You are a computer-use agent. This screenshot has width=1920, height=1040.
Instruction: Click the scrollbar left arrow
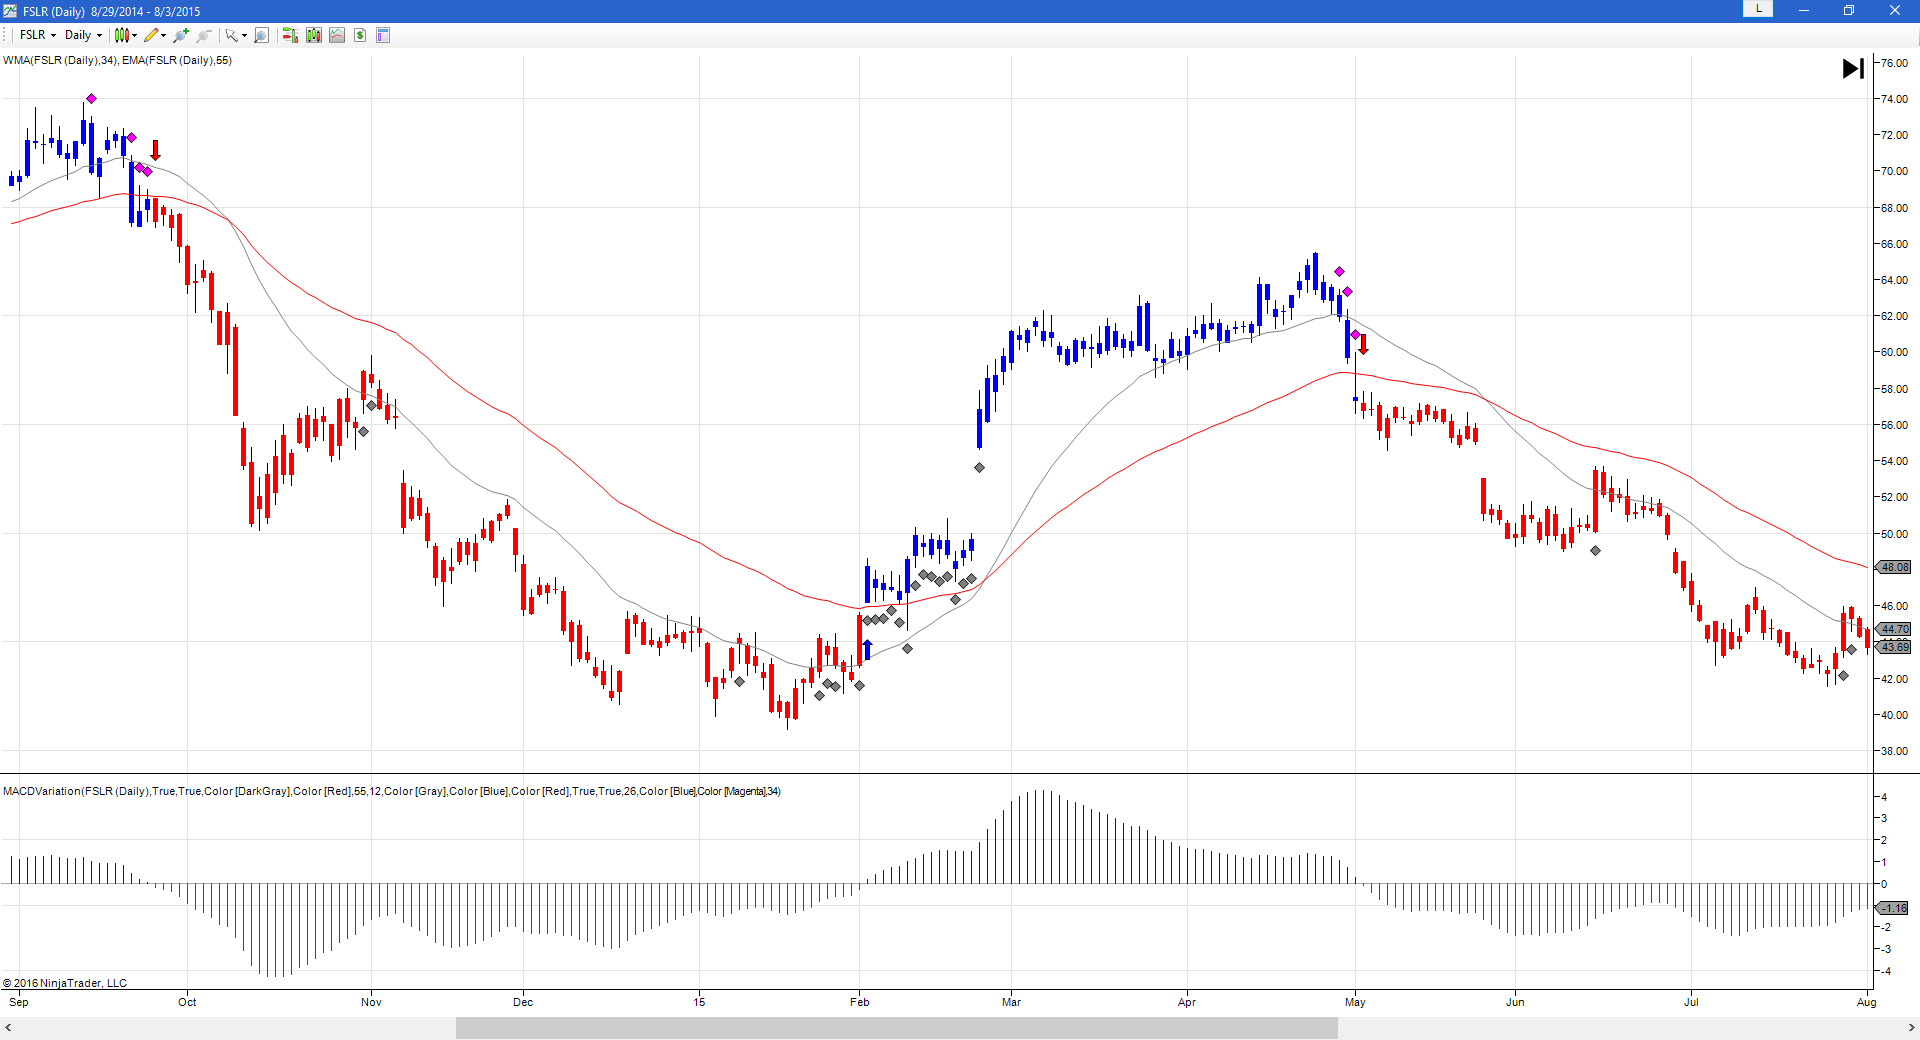[x=8, y=1028]
